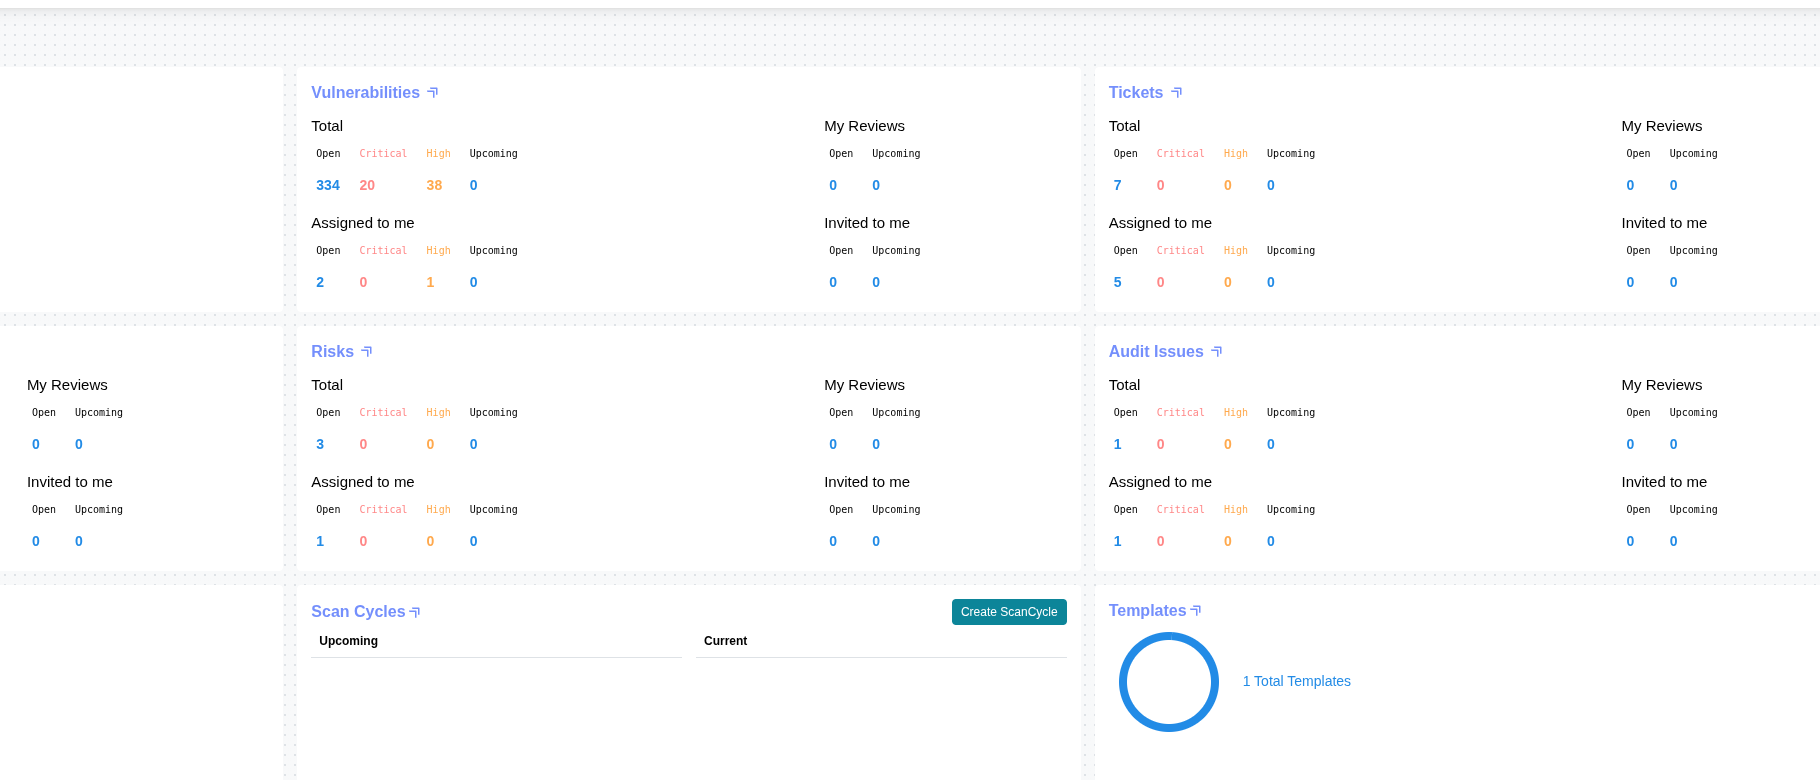1820x780 pixels.
Task: Click Audit Issues total critical count 0
Action: point(1161,444)
